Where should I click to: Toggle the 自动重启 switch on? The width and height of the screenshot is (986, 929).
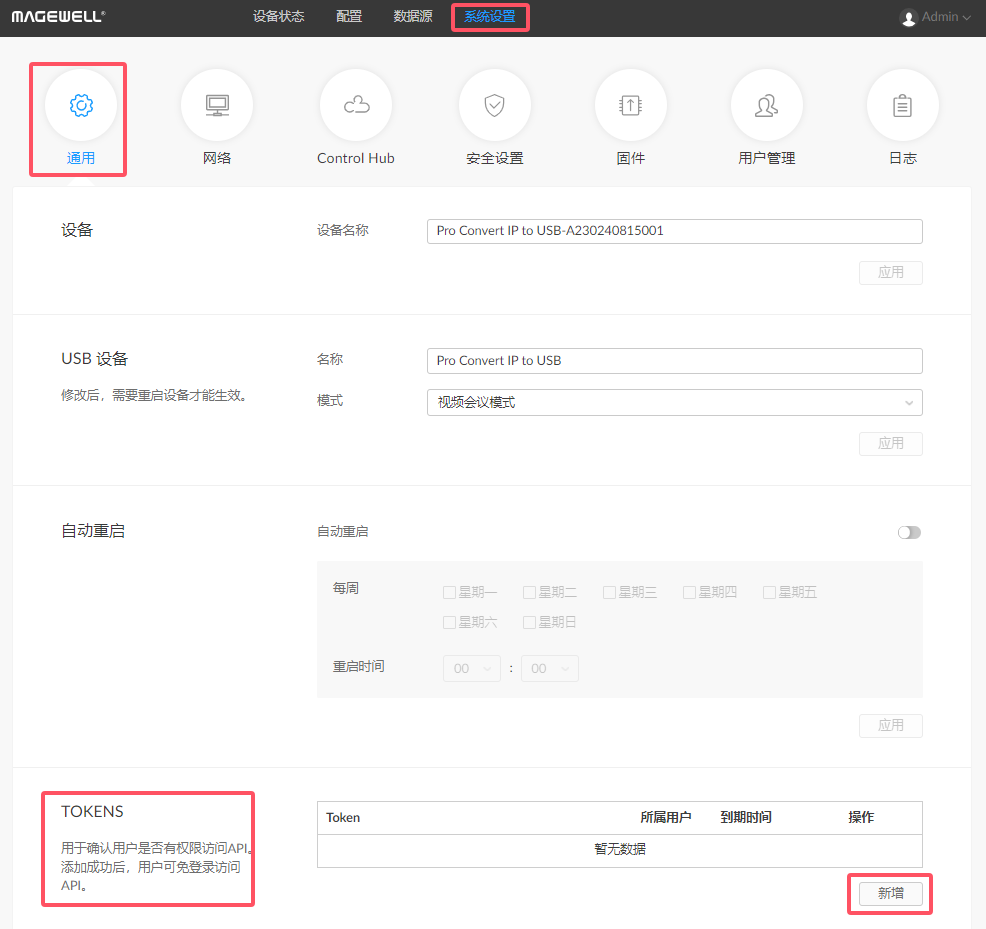point(909,533)
